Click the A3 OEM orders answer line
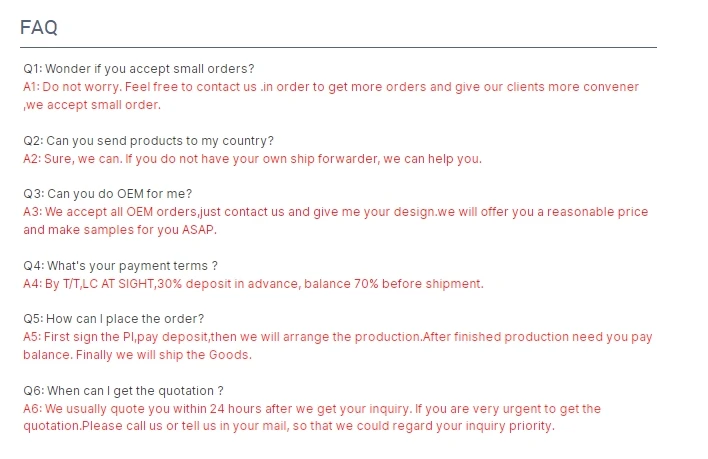Viewport: 708px width, 459px height. (x=335, y=212)
